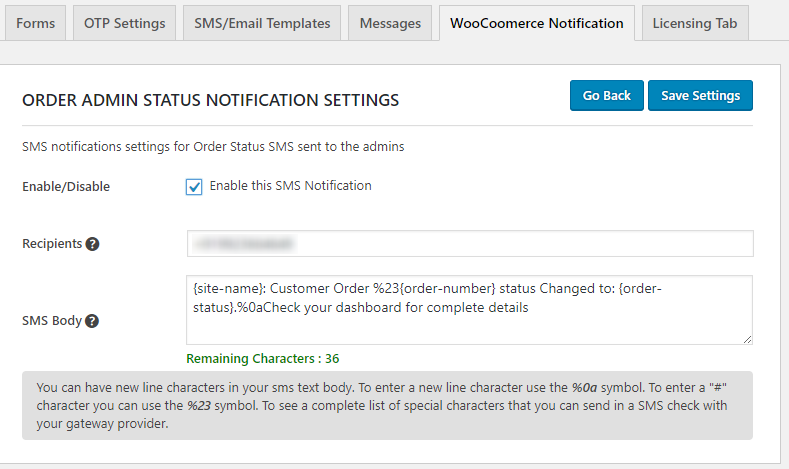
Task: Open the Recipients help tooltip icon
Action: coord(93,244)
